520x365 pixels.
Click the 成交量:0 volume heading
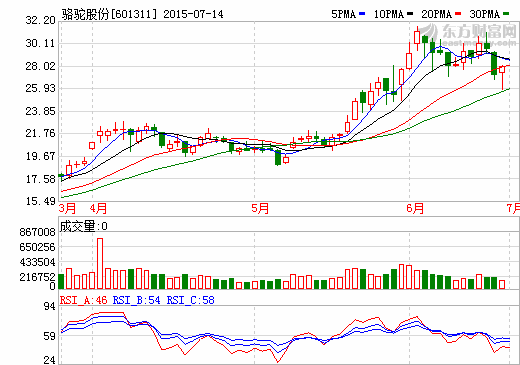83,226
